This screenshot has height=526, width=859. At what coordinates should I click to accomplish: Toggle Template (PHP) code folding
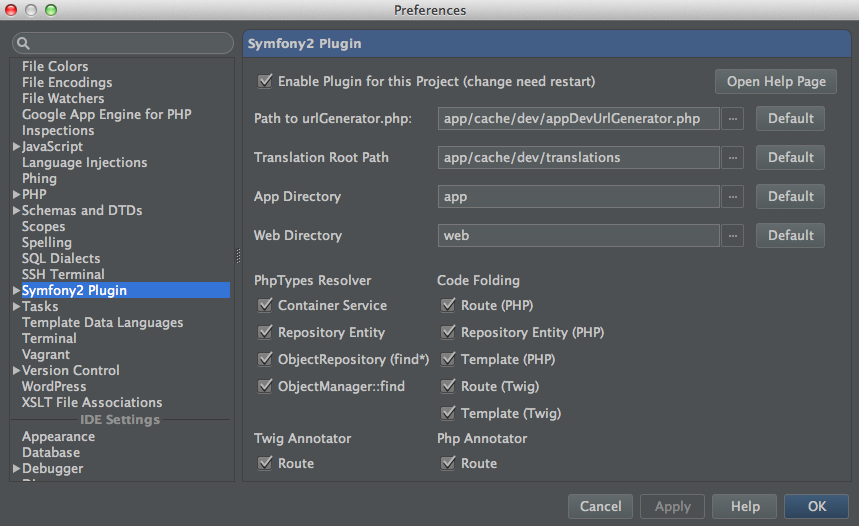(448, 359)
